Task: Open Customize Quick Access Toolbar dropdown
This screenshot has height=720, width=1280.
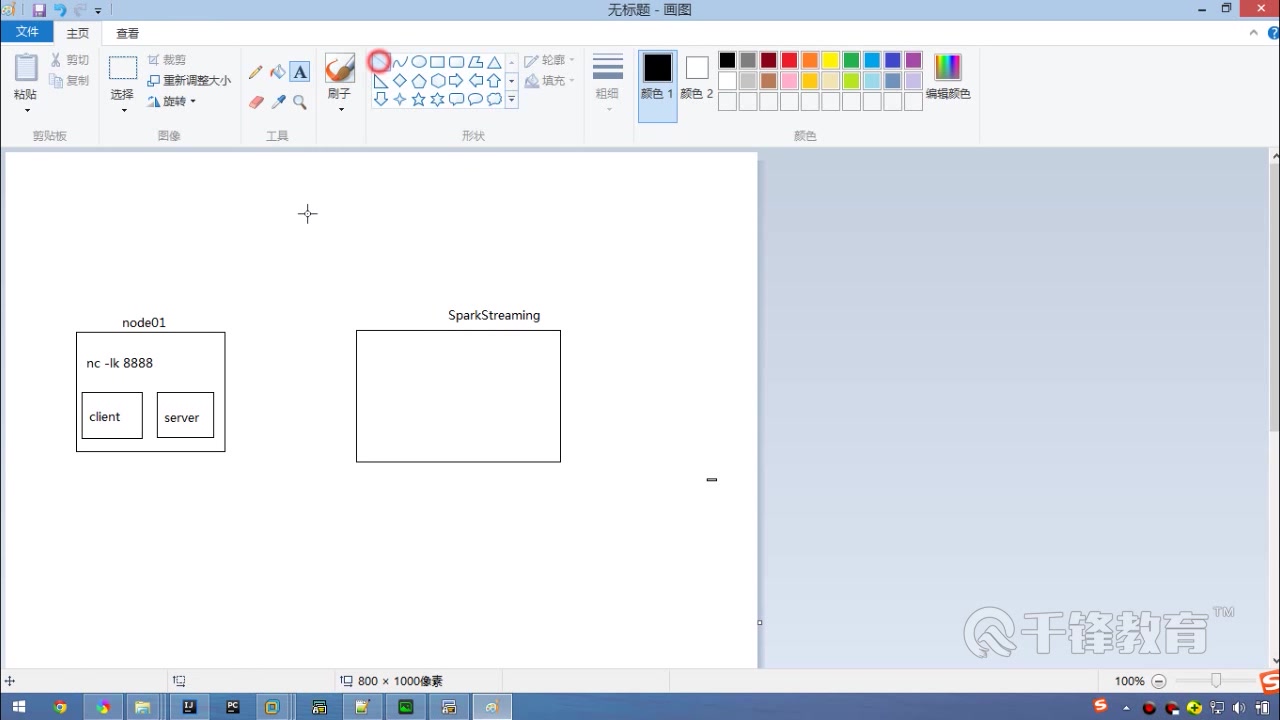Action: tap(98, 11)
